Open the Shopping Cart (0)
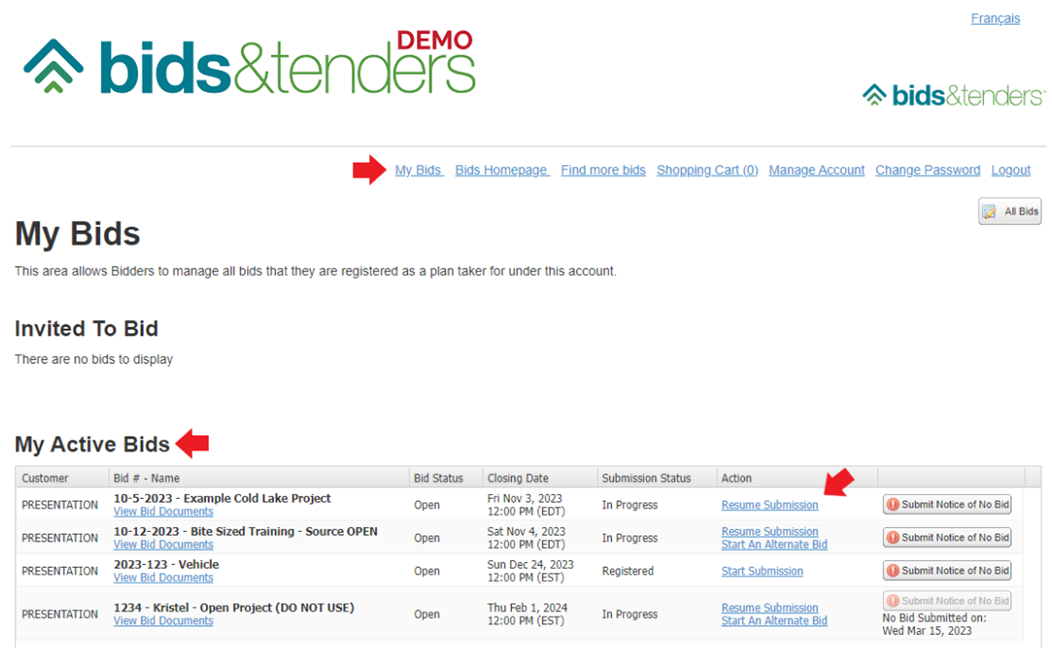This screenshot has width=1052, height=648. (x=707, y=170)
